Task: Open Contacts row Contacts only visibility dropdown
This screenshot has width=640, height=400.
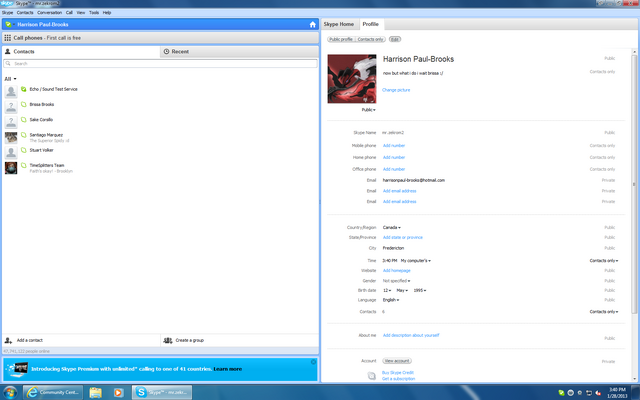Action: (604, 311)
